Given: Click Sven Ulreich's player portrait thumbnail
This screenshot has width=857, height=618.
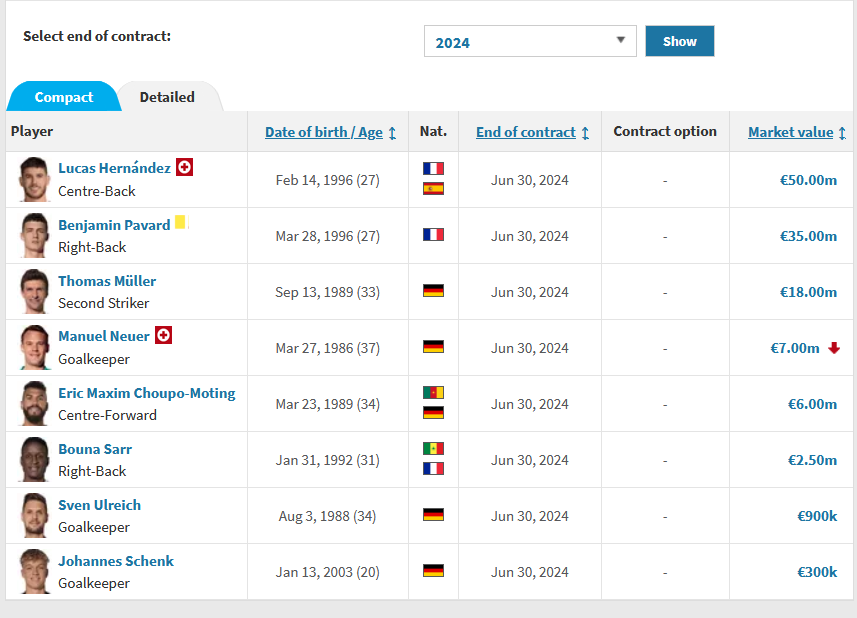Looking at the screenshot, I should coord(34,516).
